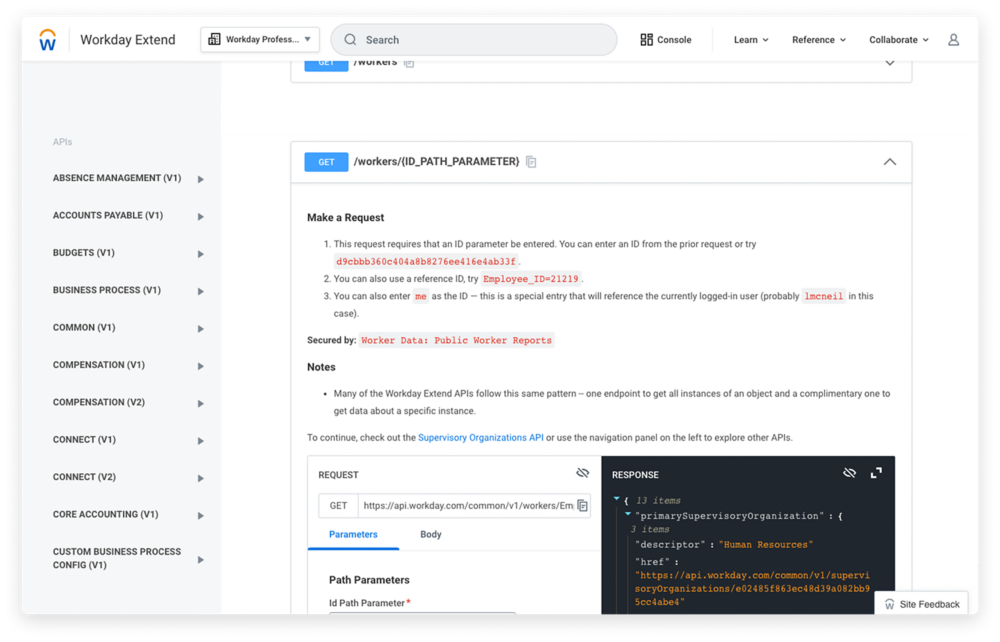Click the Id Path Parameter label

[x=367, y=603]
